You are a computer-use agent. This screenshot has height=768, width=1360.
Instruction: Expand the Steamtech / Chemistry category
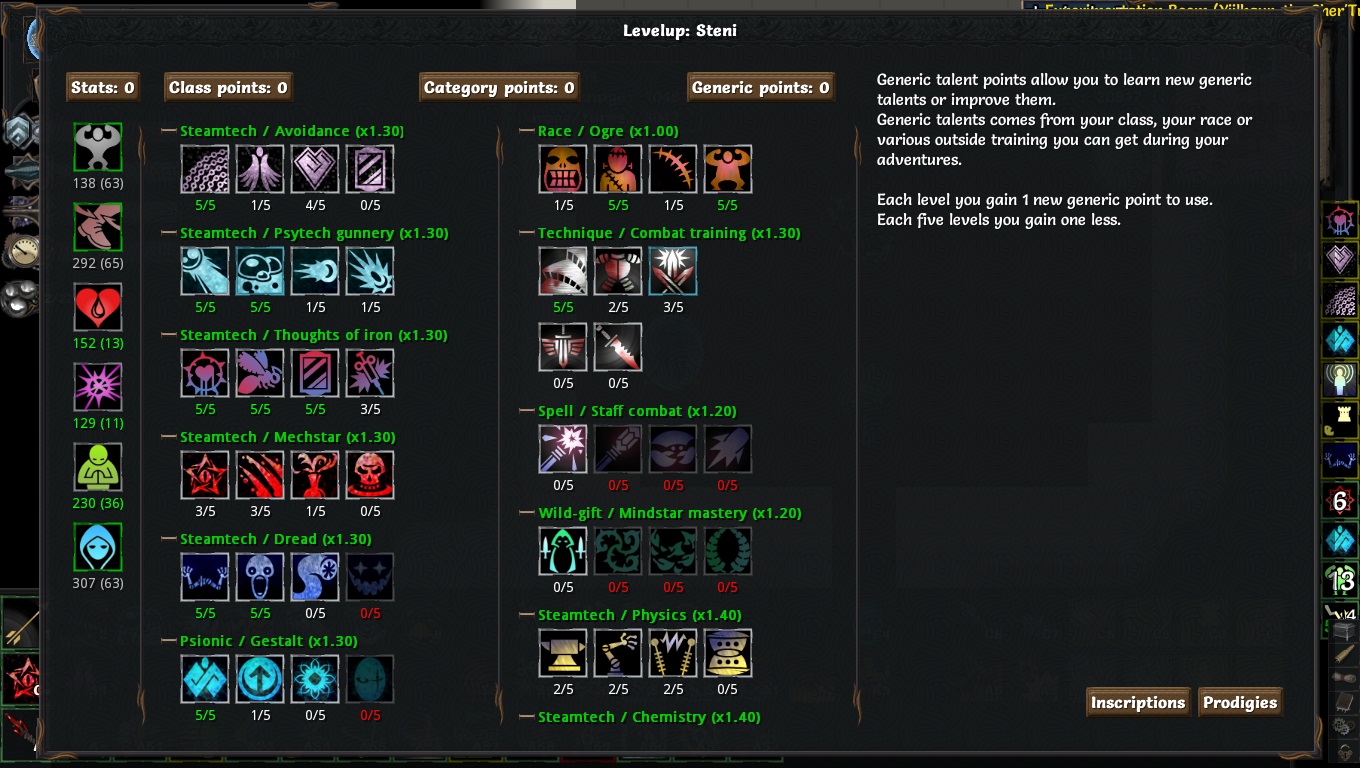(x=649, y=717)
